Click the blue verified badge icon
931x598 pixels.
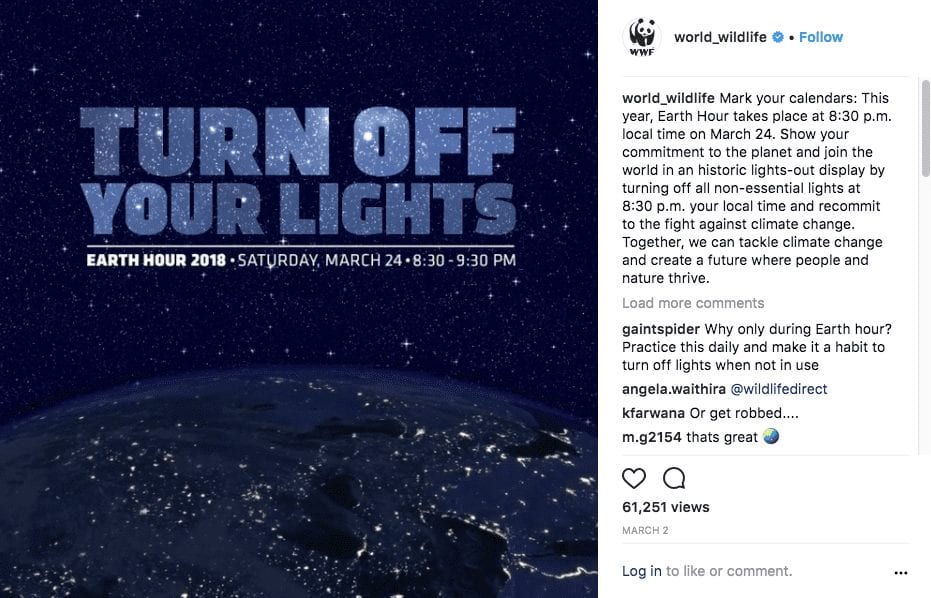click(778, 37)
